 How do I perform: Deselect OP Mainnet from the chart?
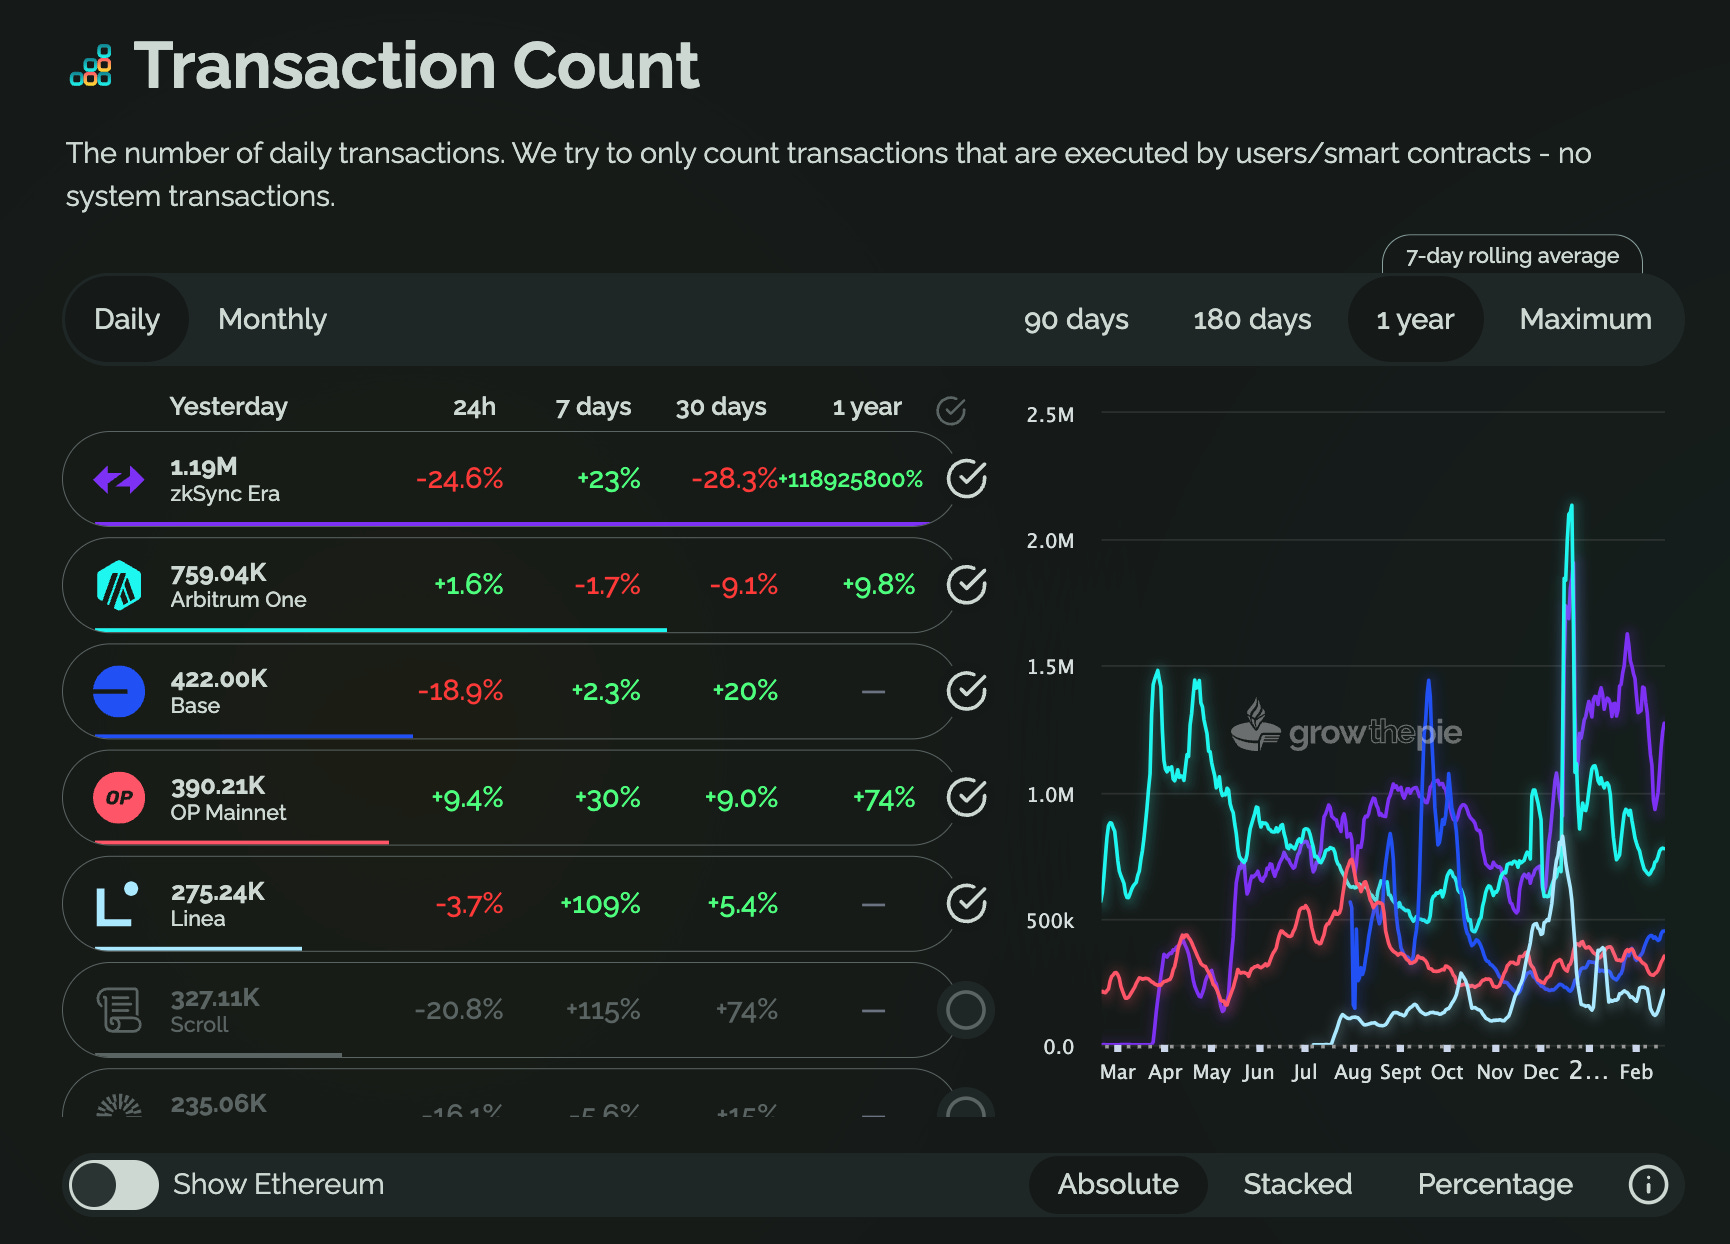tap(967, 797)
